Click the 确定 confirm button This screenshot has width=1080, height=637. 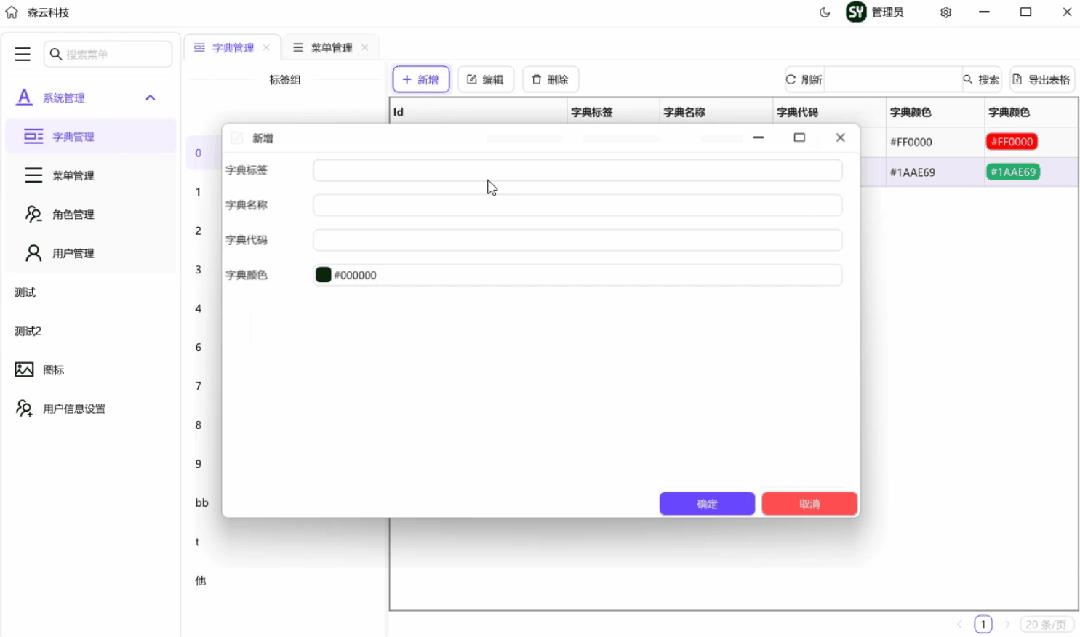point(707,503)
